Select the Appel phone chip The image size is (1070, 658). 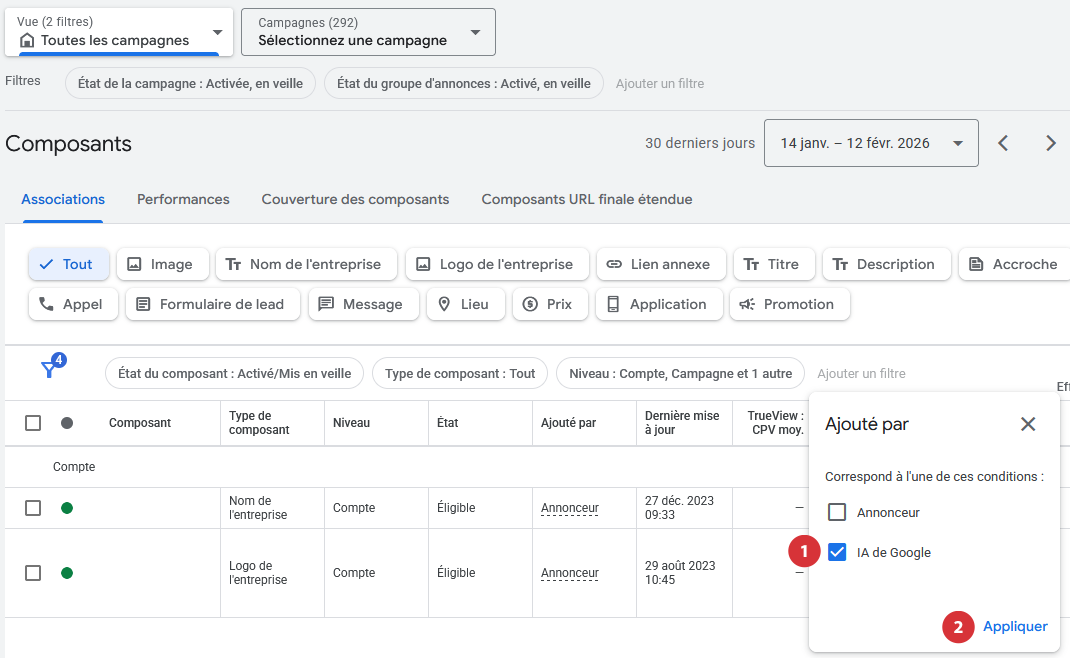pyautogui.click(x=72, y=304)
